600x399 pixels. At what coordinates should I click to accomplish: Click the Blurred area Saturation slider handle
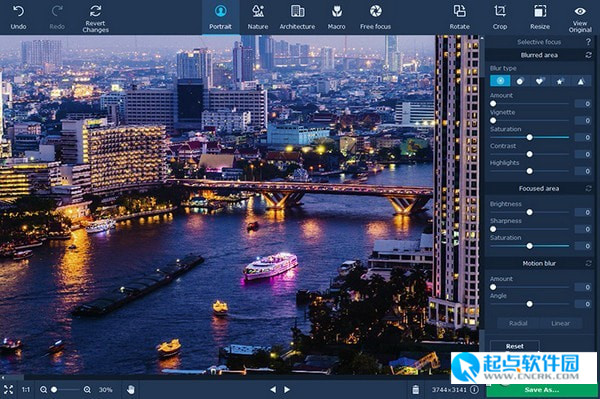point(530,137)
